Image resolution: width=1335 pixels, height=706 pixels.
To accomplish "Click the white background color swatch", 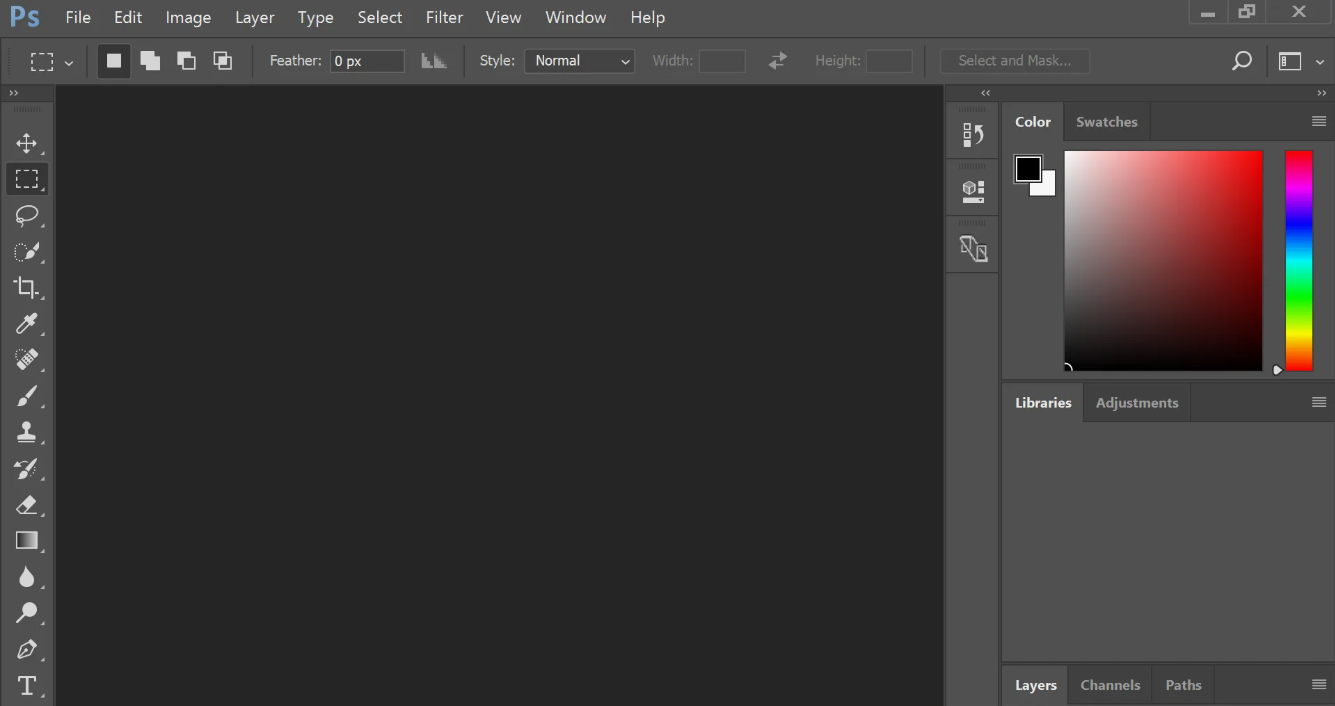I will pyautogui.click(x=1048, y=189).
